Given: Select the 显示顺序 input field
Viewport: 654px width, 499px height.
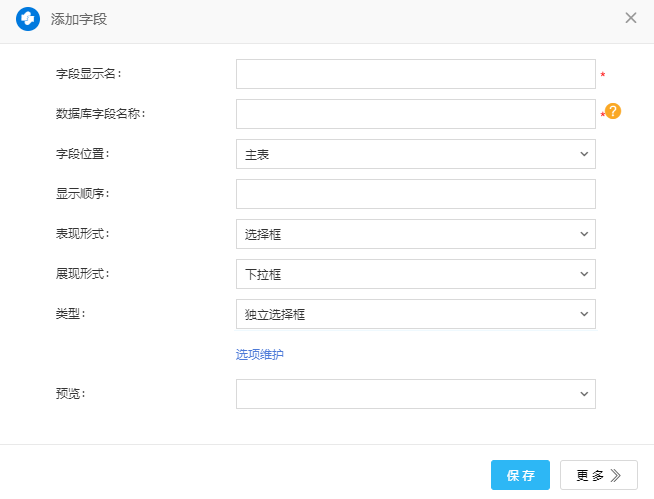Looking at the screenshot, I should (x=415, y=194).
